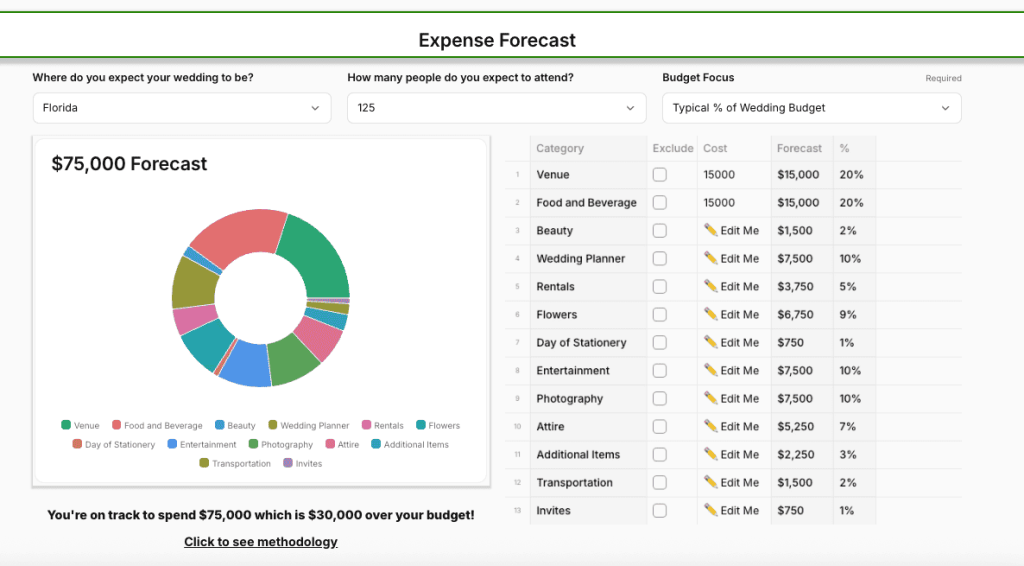Click the pencil icon in Rentals row
Image resolution: width=1024 pixels, height=566 pixels.
(711, 286)
